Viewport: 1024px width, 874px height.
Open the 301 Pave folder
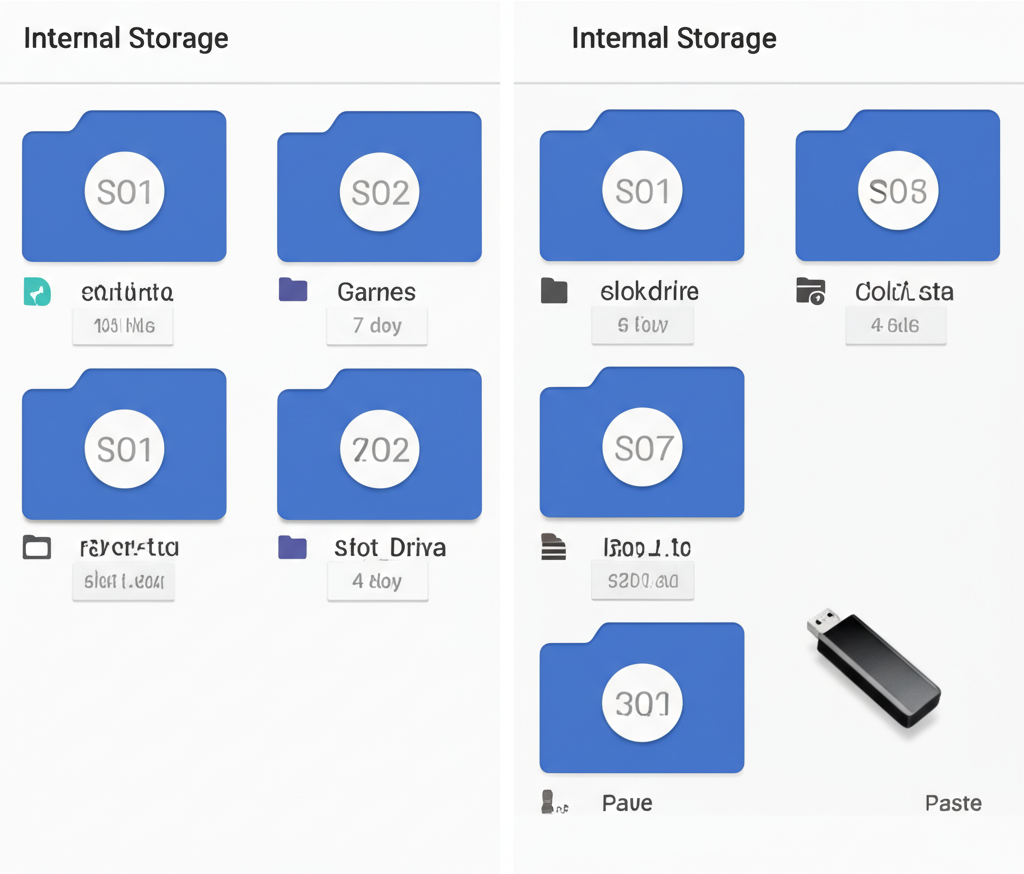(x=641, y=698)
